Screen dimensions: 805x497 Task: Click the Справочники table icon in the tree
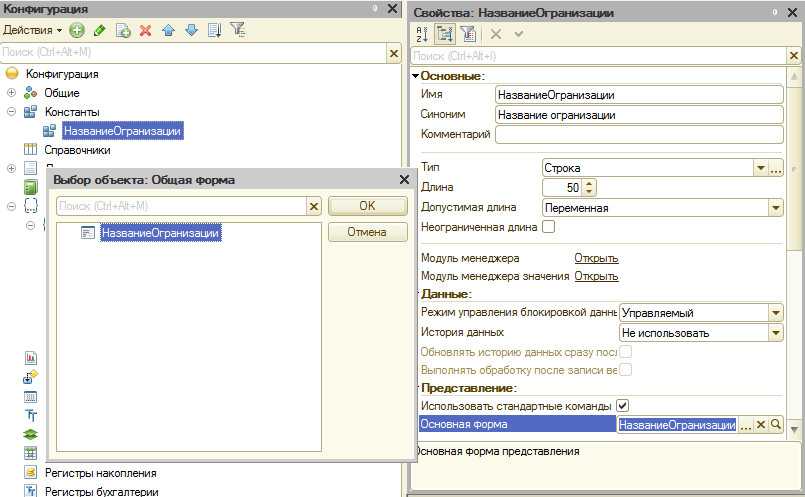[30, 149]
